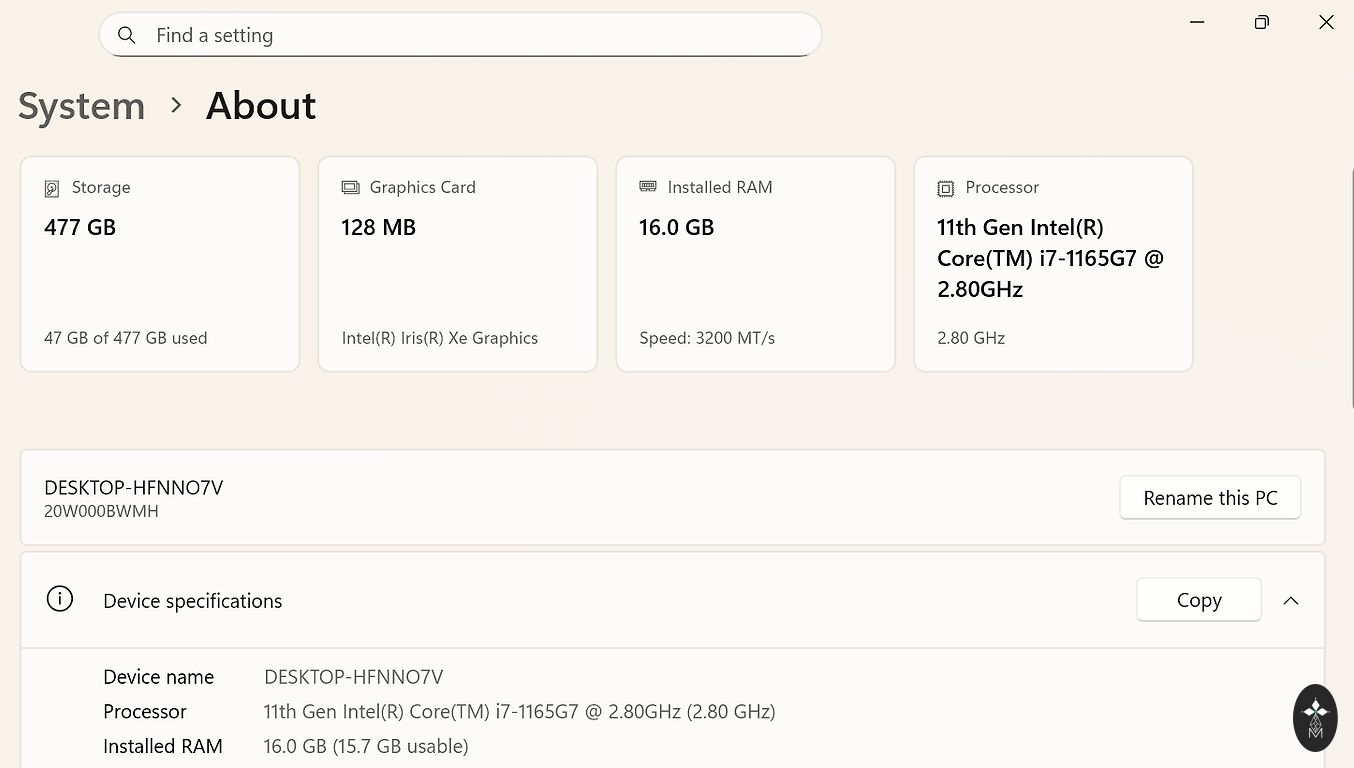The image size is (1354, 768).
Task: Select the Device name row value
Action: tap(353, 677)
